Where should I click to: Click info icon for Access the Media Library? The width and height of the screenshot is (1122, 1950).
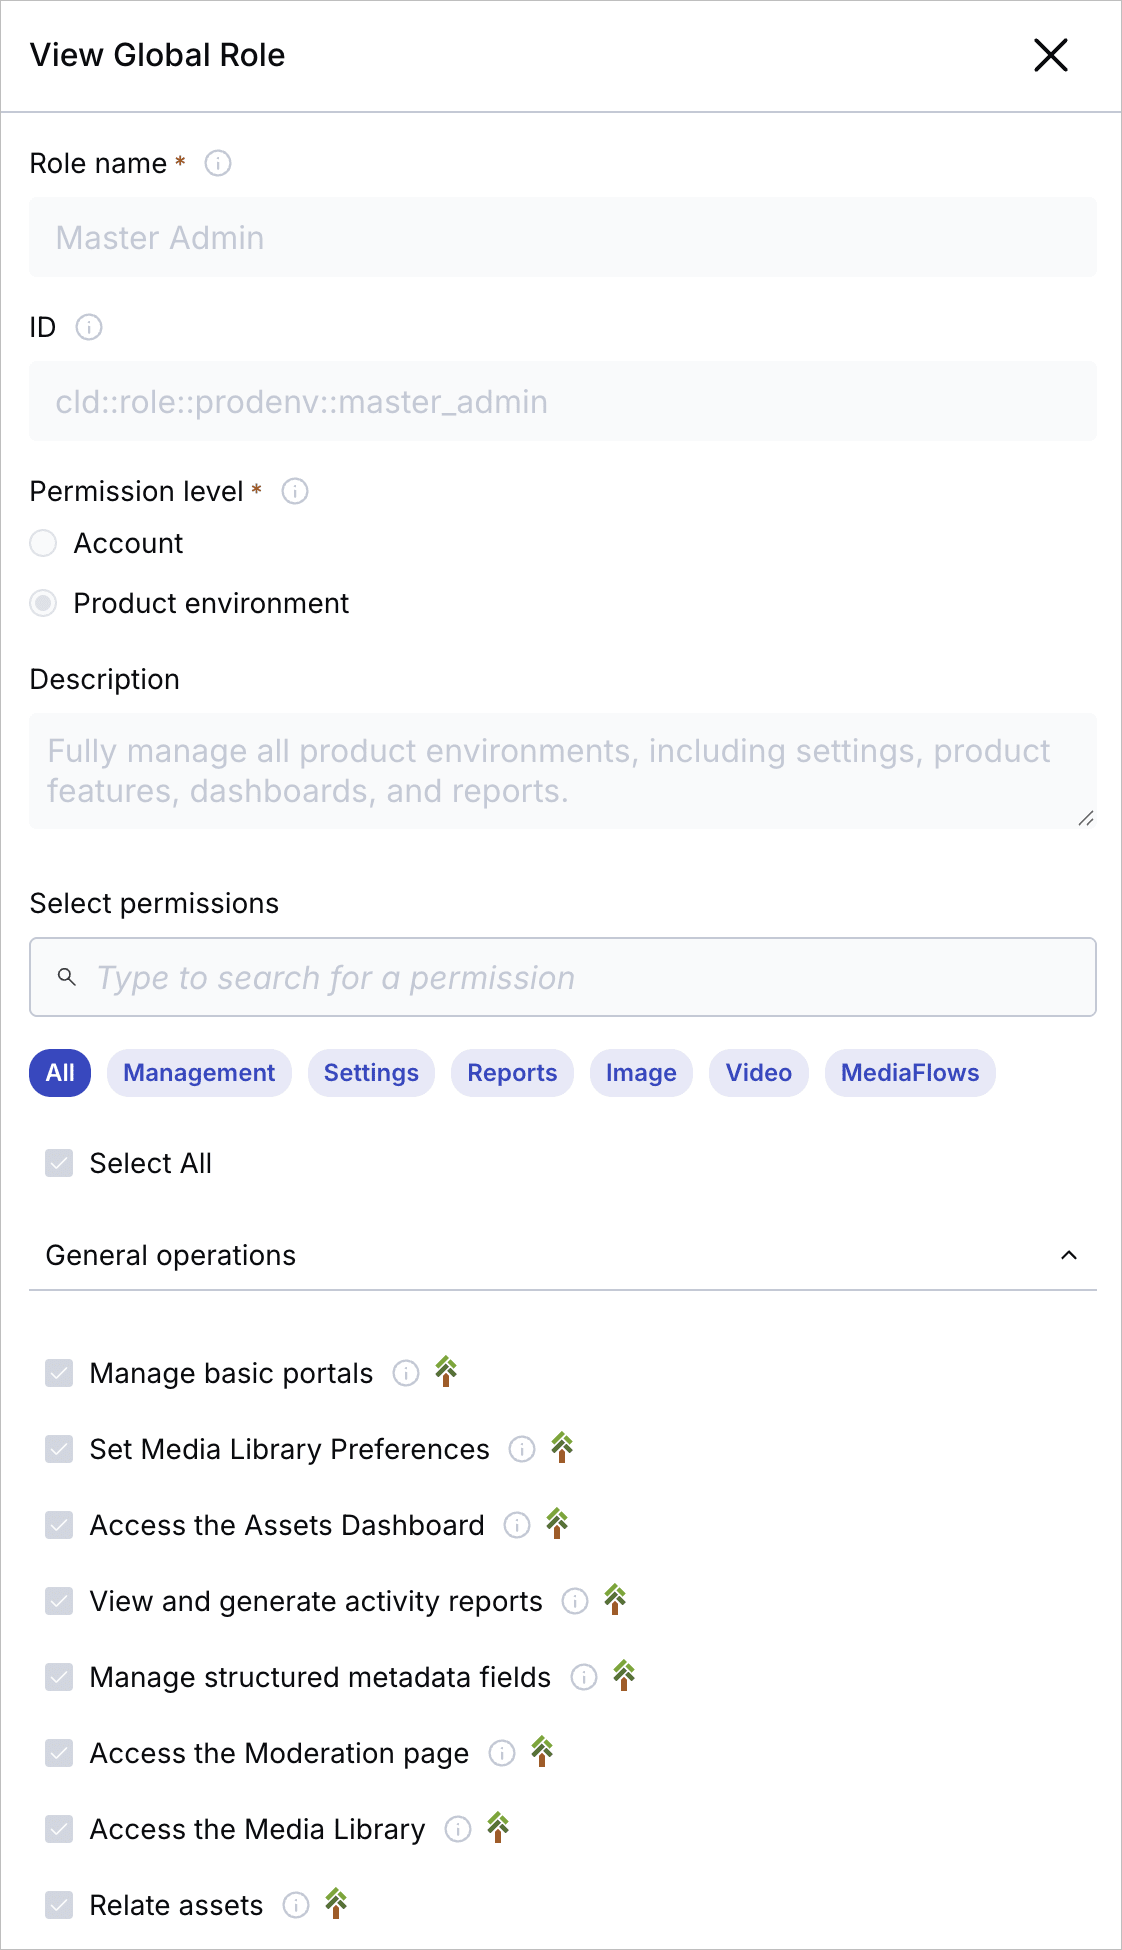[458, 1829]
